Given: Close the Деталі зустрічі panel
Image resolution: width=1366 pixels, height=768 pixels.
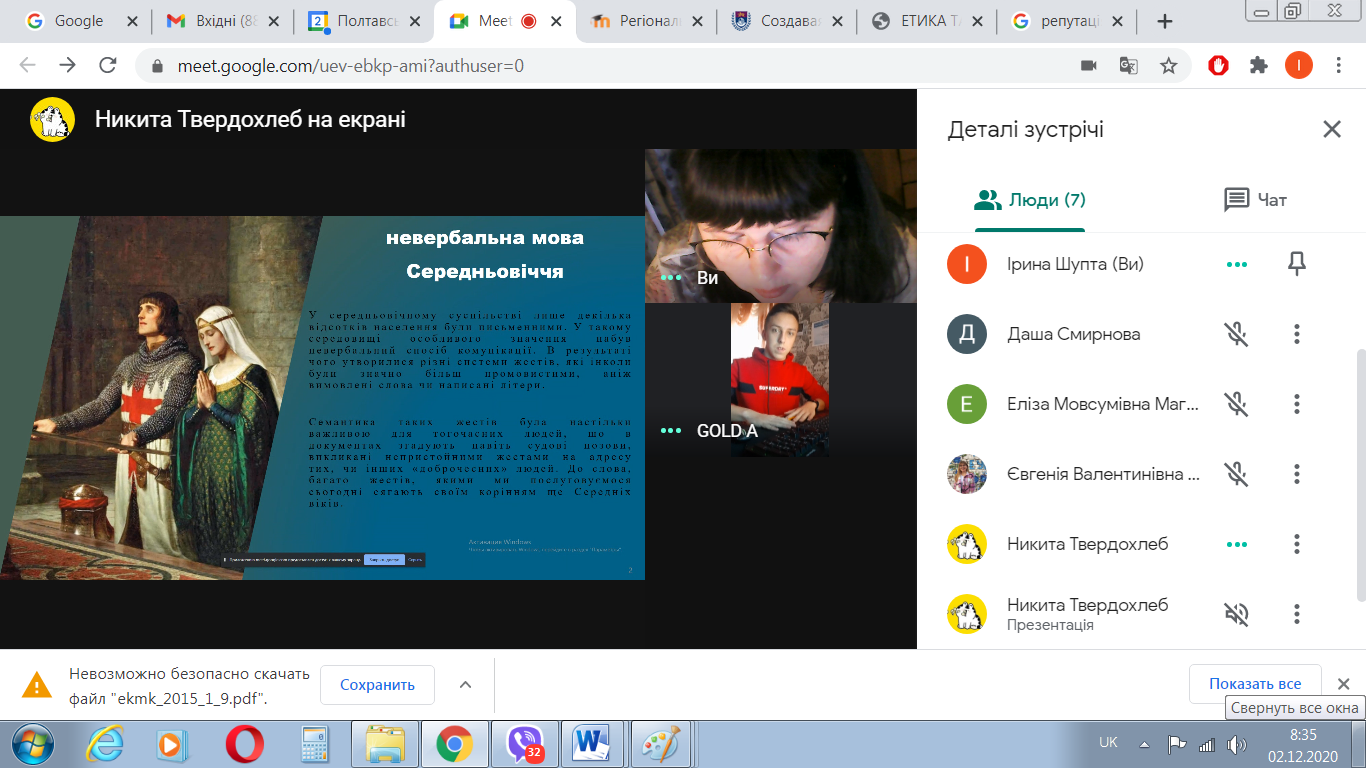Looking at the screenshot, I should [1332, 129].
